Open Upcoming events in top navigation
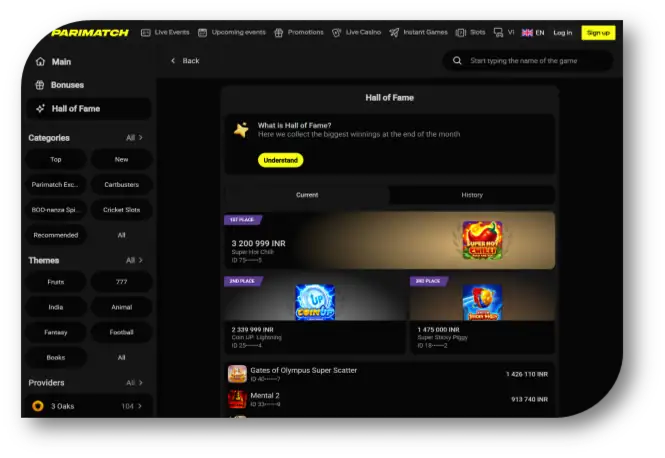This screenshot has height=458, width=665. click(x=232, y=32)
